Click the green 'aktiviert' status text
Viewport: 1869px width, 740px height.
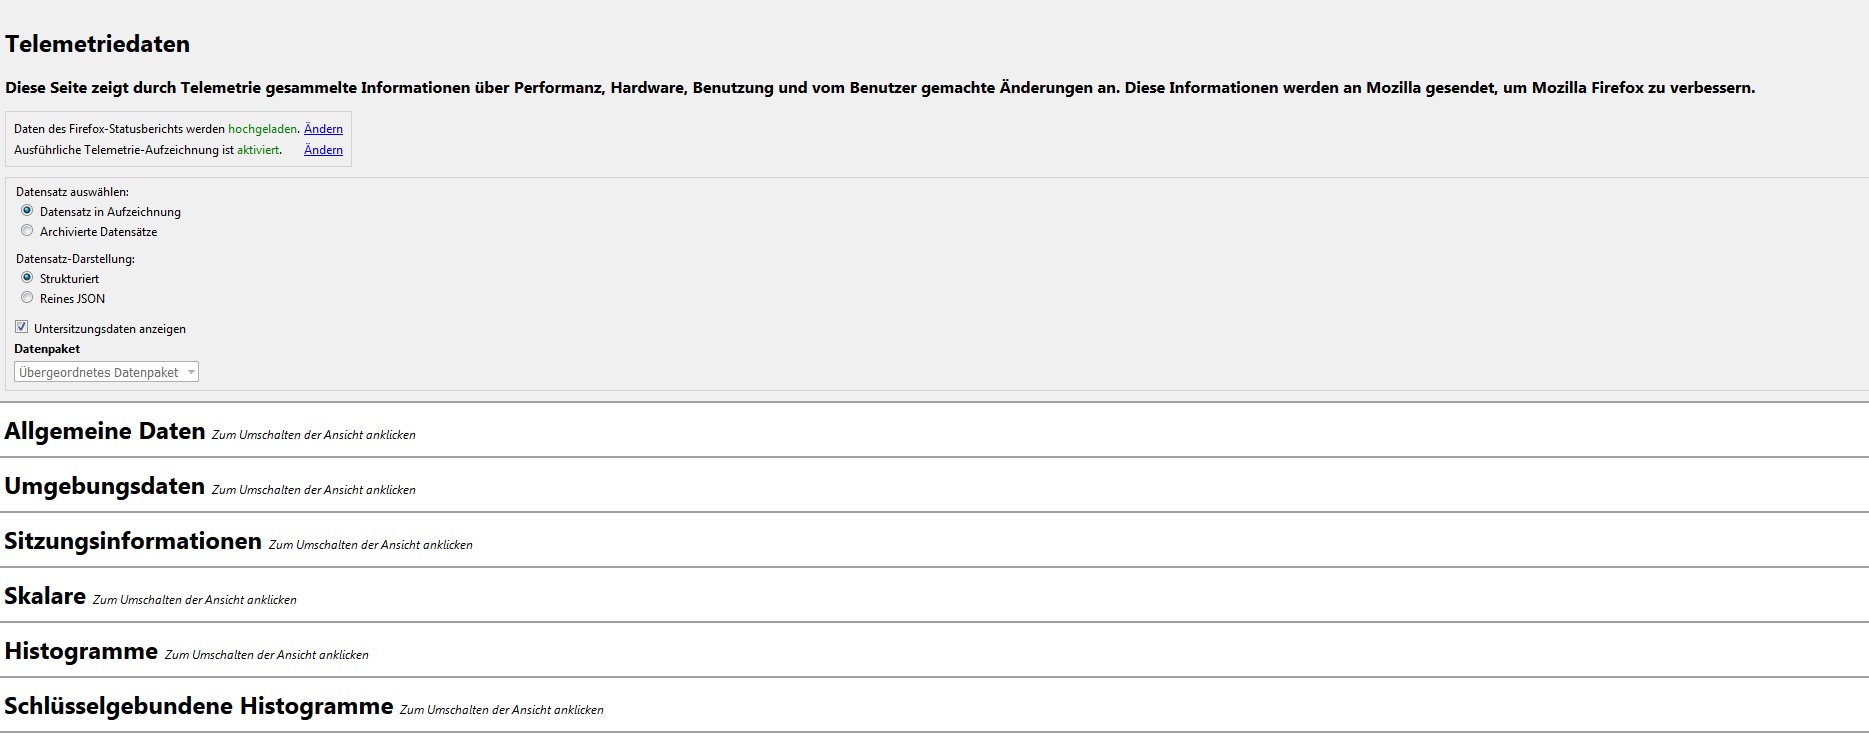pos(258,150)
